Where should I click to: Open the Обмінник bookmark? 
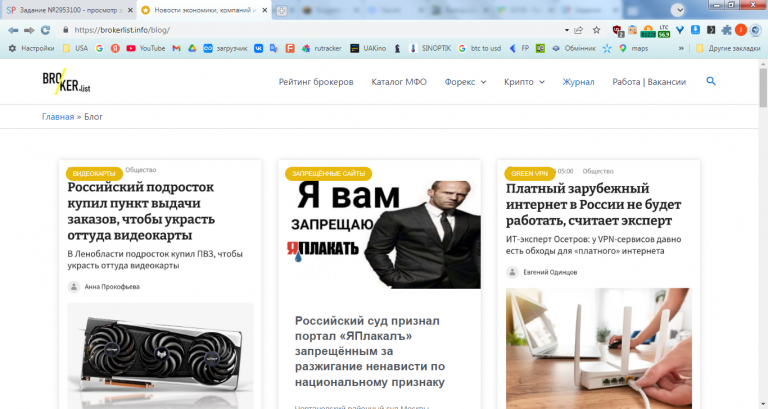click(574, 48)
